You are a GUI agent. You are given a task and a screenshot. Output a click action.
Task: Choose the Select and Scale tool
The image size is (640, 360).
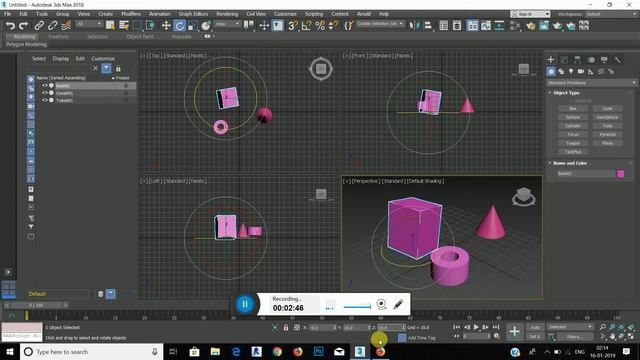[x=193, y=25]
